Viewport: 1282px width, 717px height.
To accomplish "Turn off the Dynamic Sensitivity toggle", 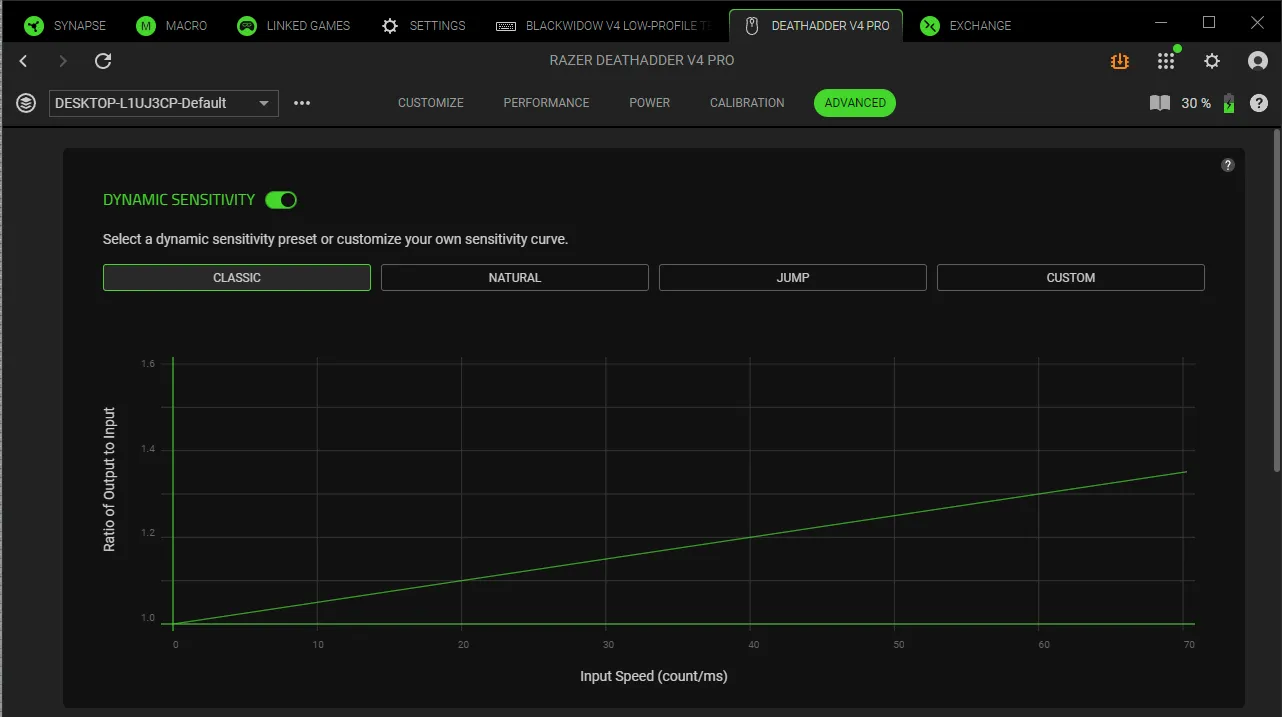I will coord(281,200).
